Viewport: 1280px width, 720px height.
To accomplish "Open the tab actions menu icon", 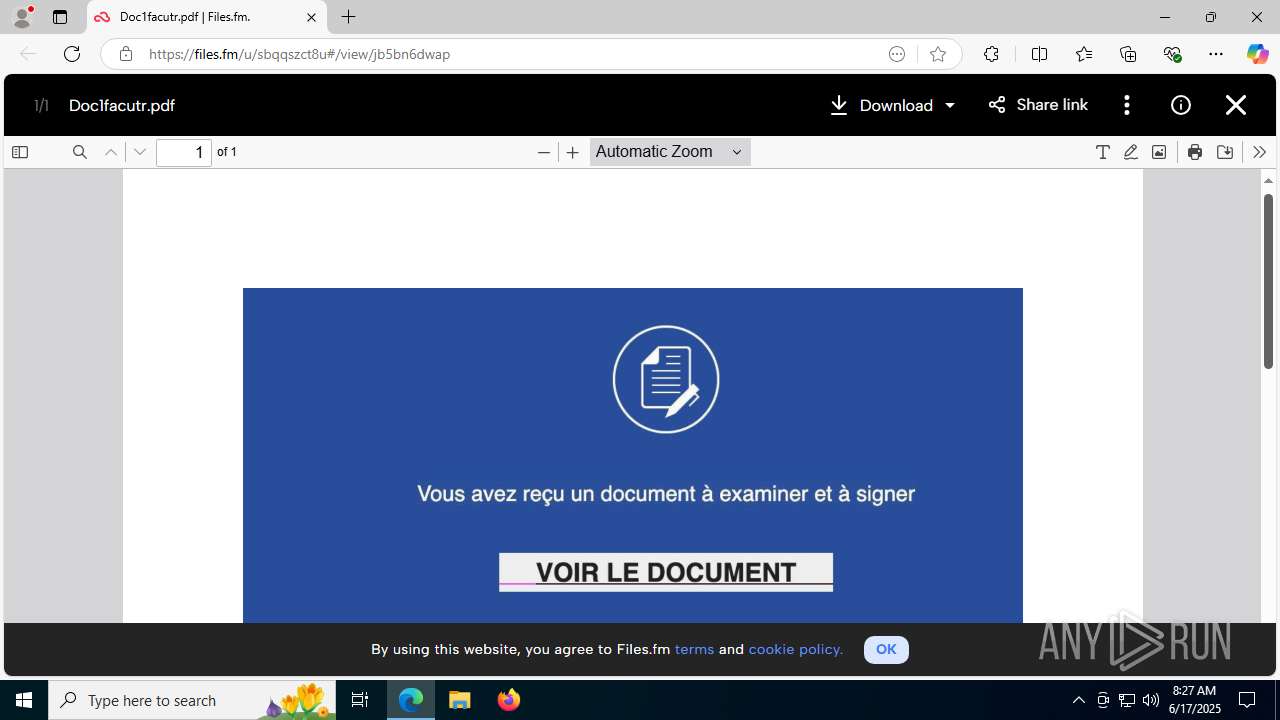I will [x=60, y=17].
